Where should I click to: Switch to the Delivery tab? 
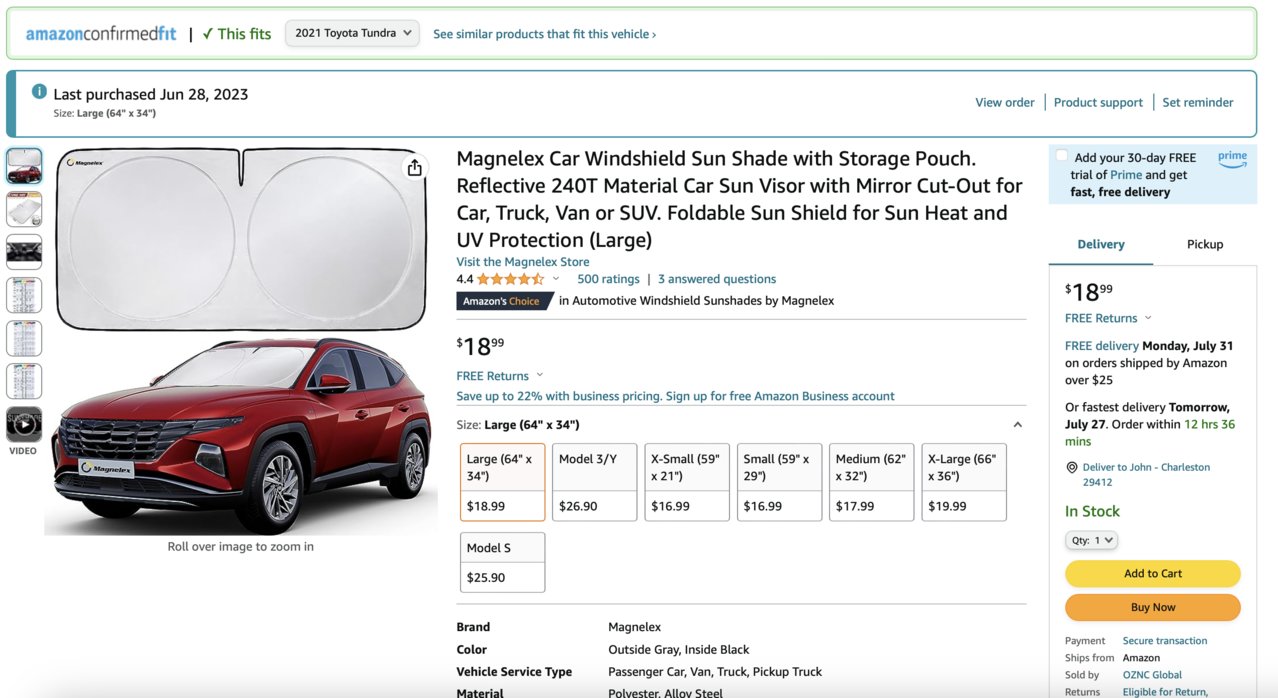pyautogui.click(x=1101, y=244)
